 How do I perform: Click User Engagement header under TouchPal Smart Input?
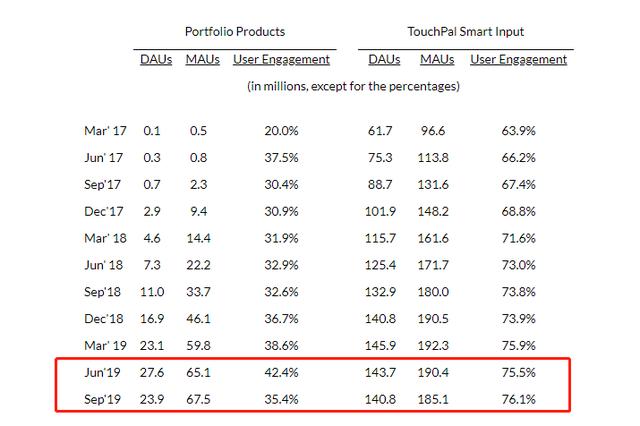click(x=518, y=60)
